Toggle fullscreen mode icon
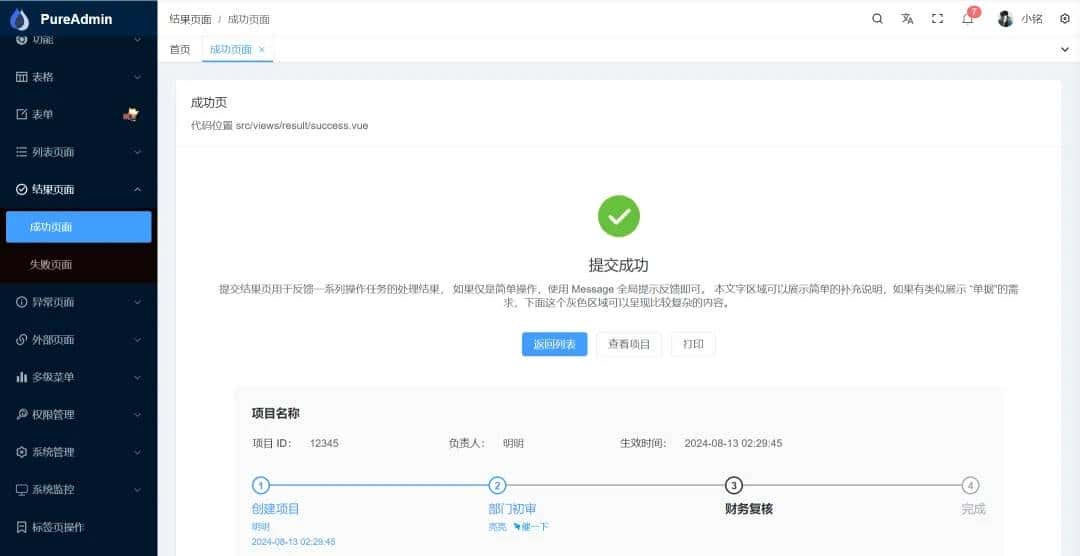This screenshot has height=556, width=1080. 937,19
